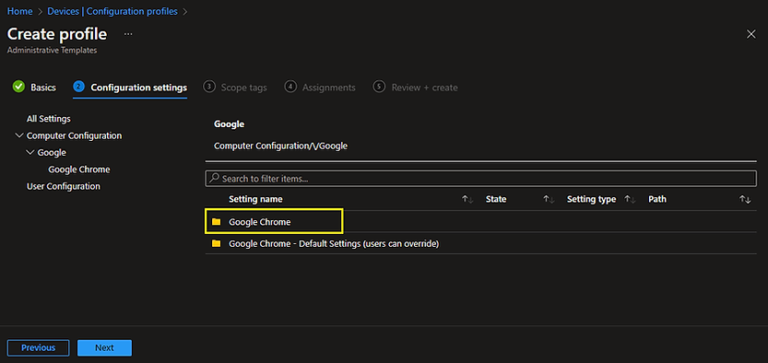The image size is (768, 363).
Task: Select All Settings in the tree
Action: [48, 119]
